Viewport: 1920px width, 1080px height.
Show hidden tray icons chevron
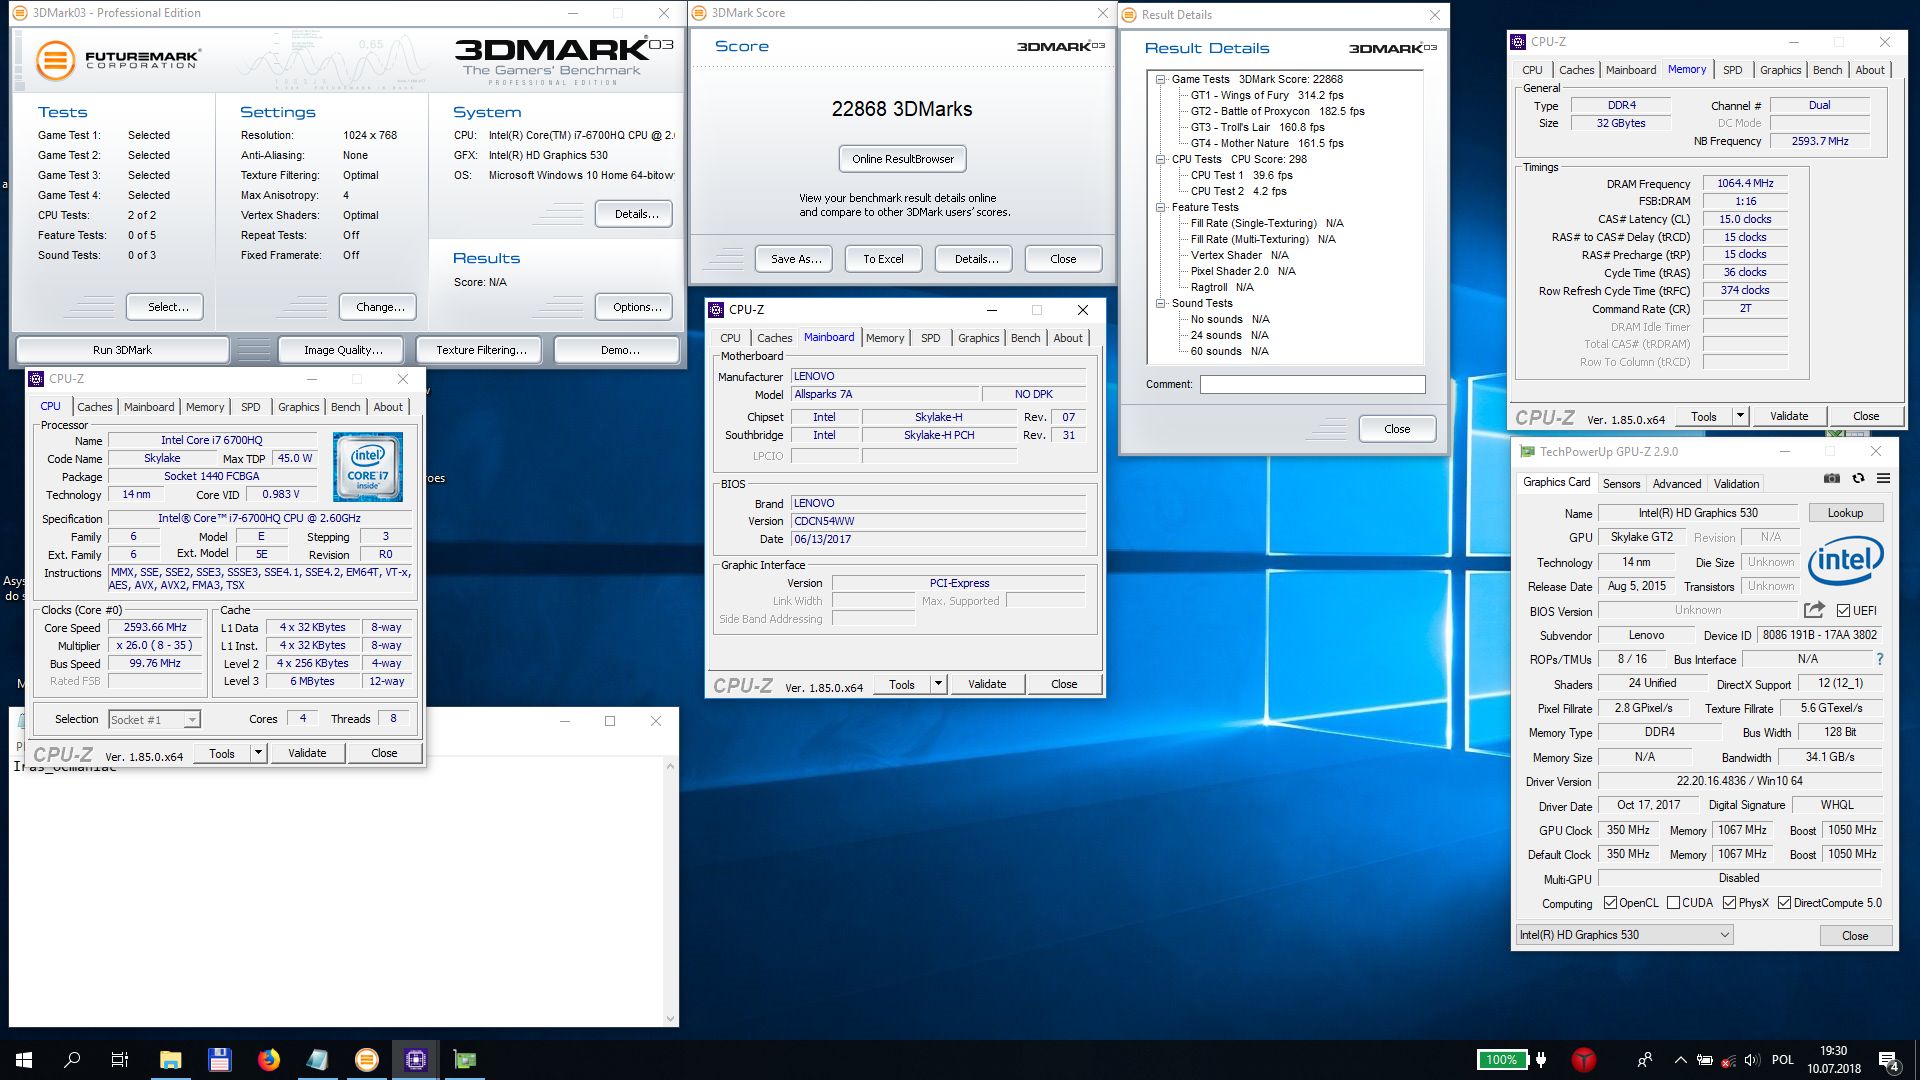pyautogui.click(x=1680, y=1060)
